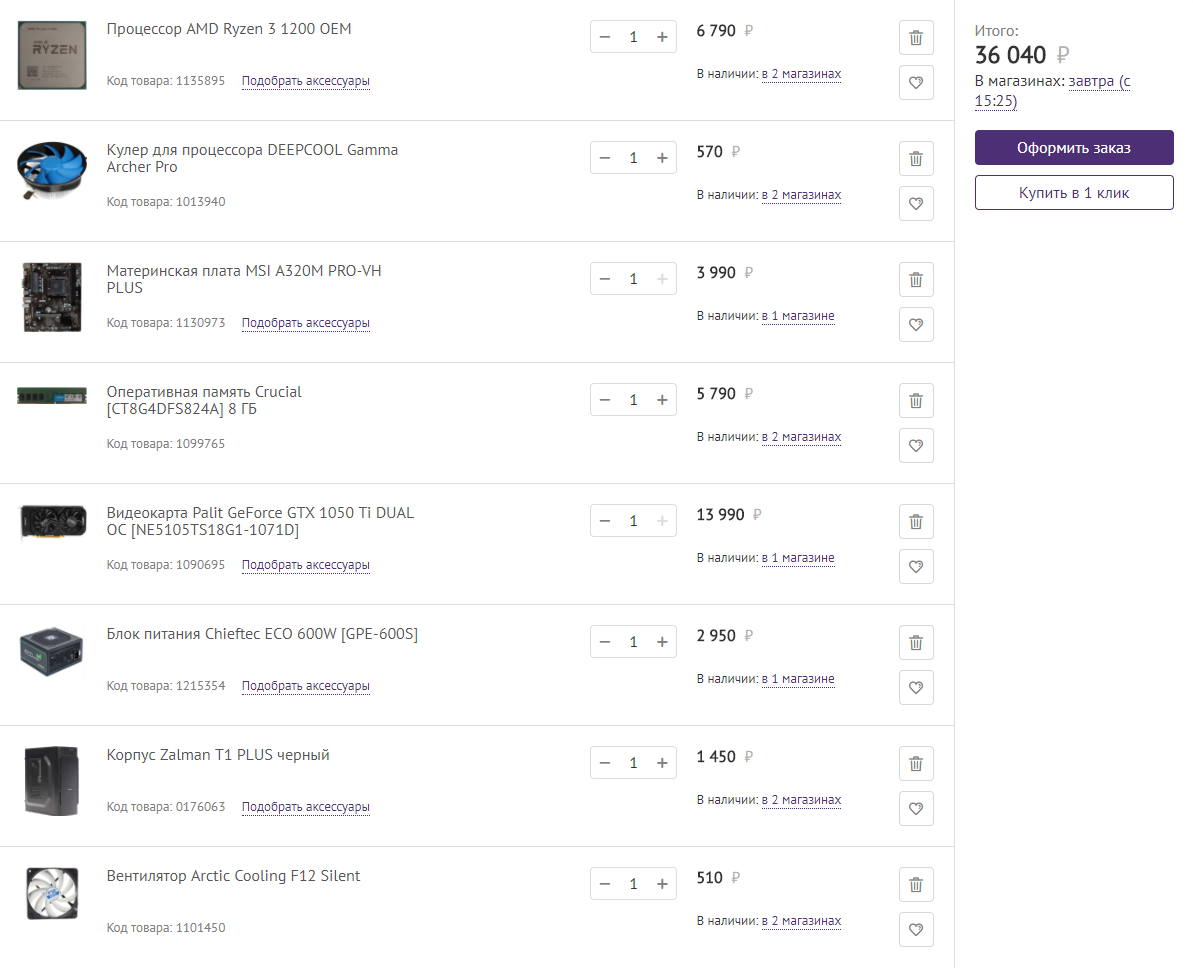
Task: Trash the Palit GTX 1050 Ti item
Action: [916, 522]
